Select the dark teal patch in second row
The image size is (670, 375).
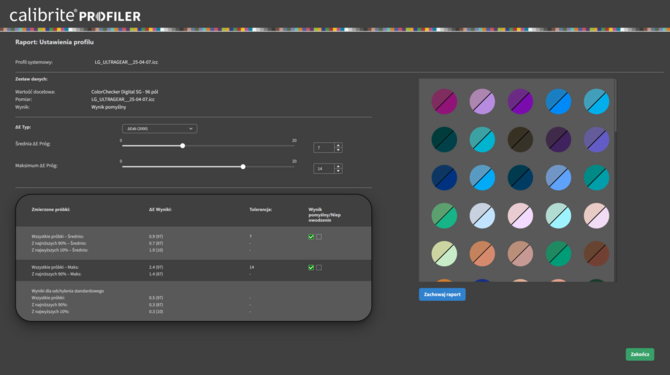click(444, 140)
